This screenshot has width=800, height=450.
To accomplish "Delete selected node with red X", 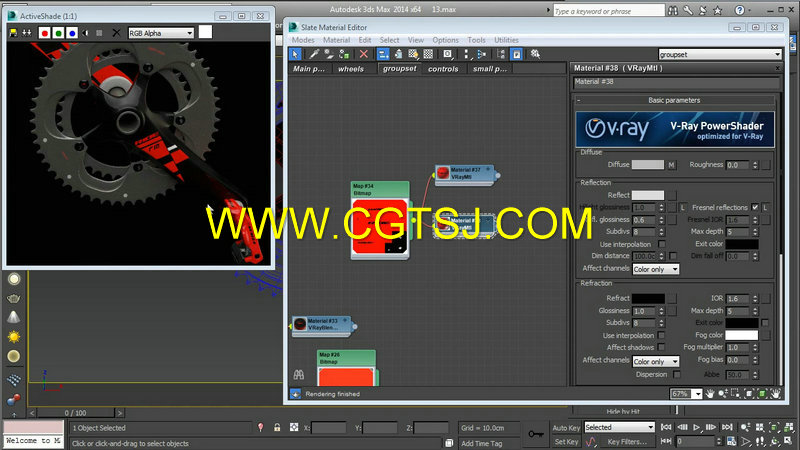I will (x=363, y=54).
